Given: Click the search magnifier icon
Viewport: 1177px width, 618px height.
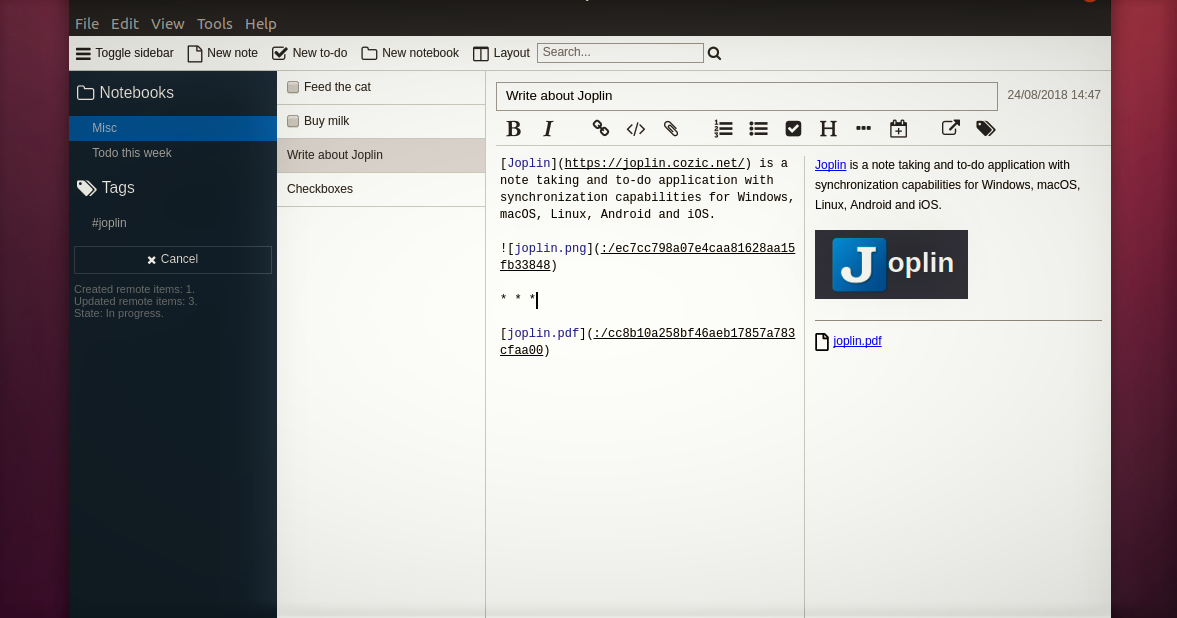Looking at the screenshot, I should [x=714, y=54].
